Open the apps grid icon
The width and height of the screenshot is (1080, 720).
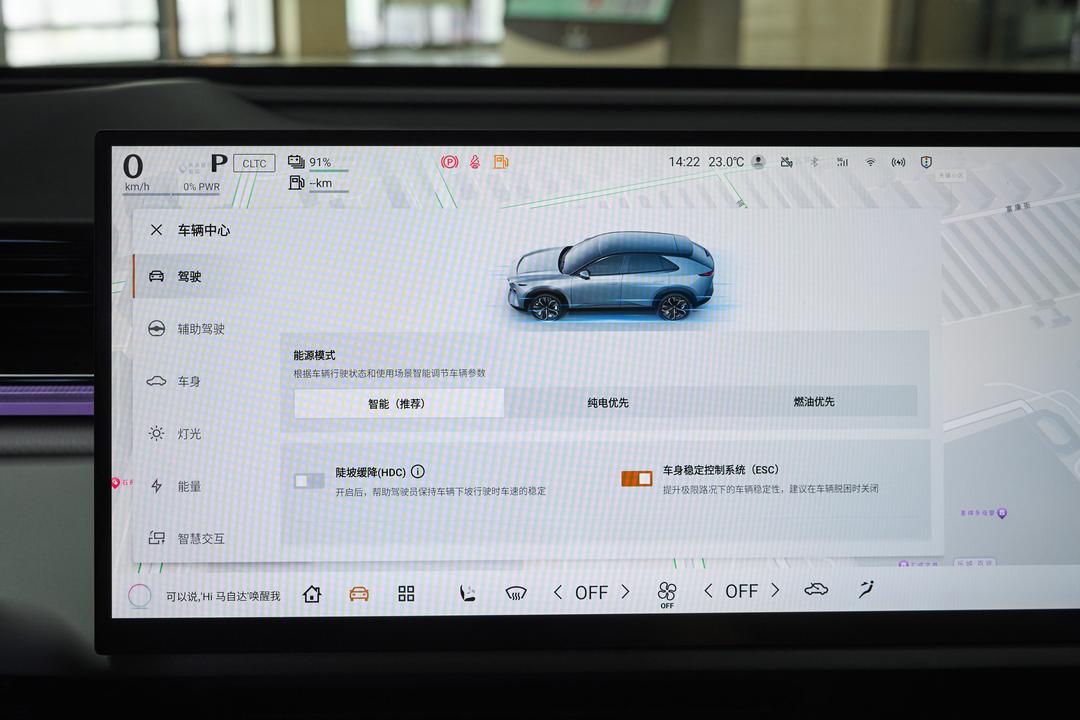click(406, 593)
